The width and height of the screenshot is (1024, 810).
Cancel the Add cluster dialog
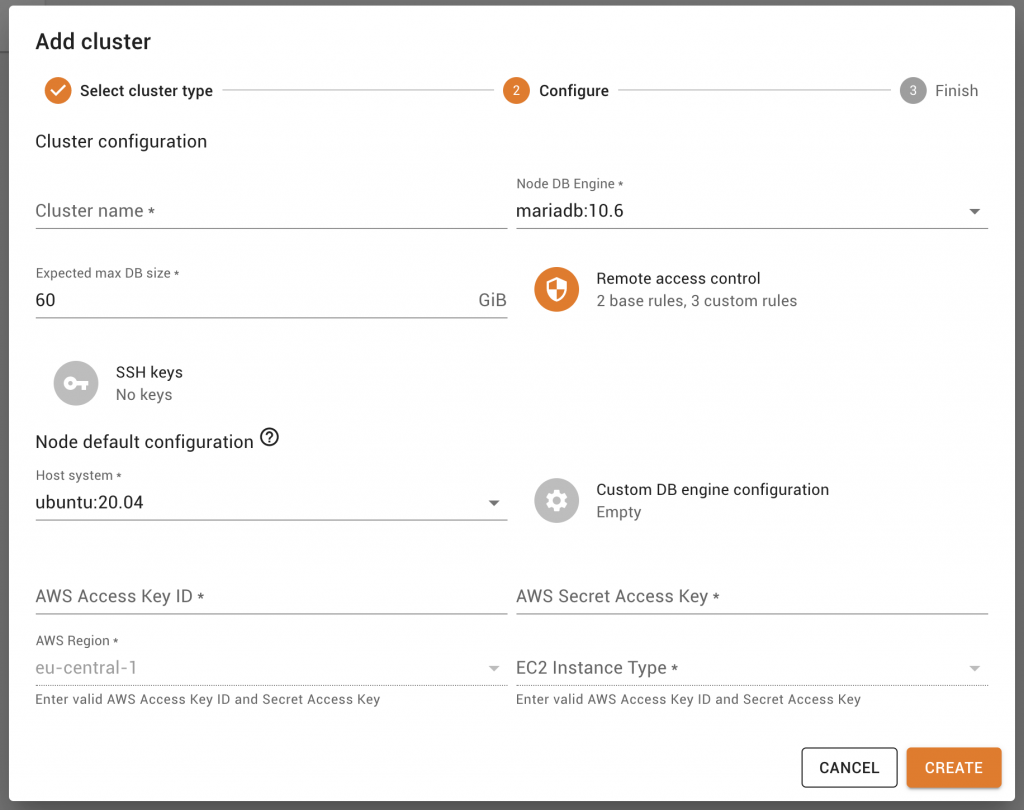tap(849, 768)
